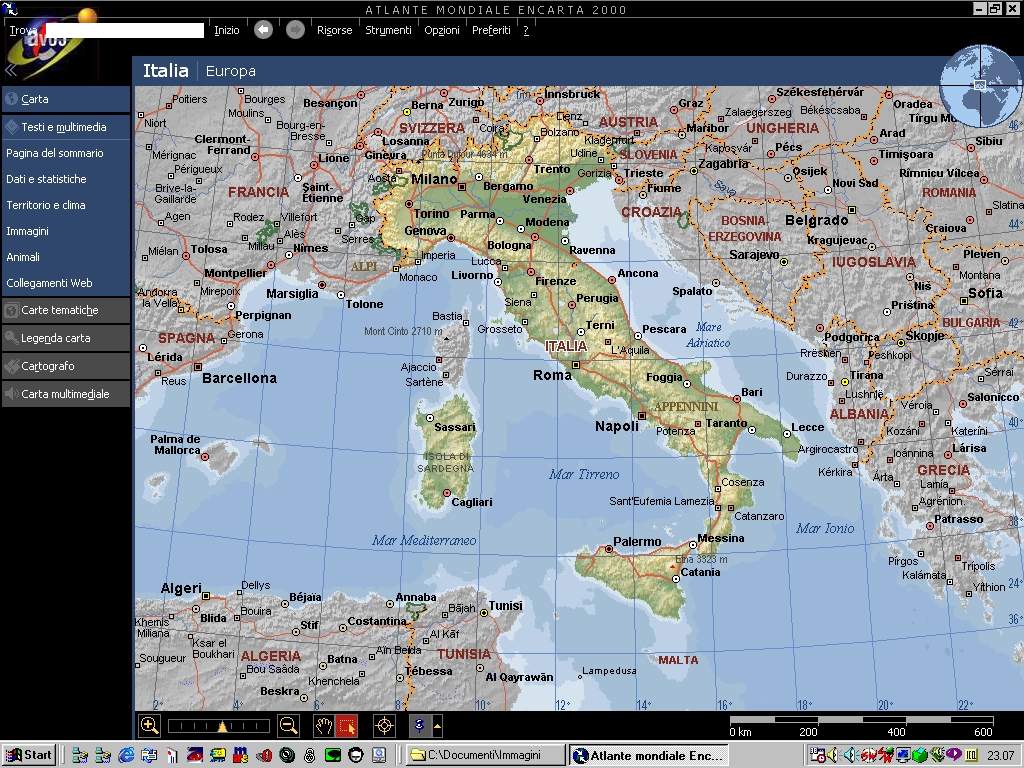Click the Catania label on map
Viewport: 1024px width, 768px height.
pyautogui.click(x=700, y=573)
